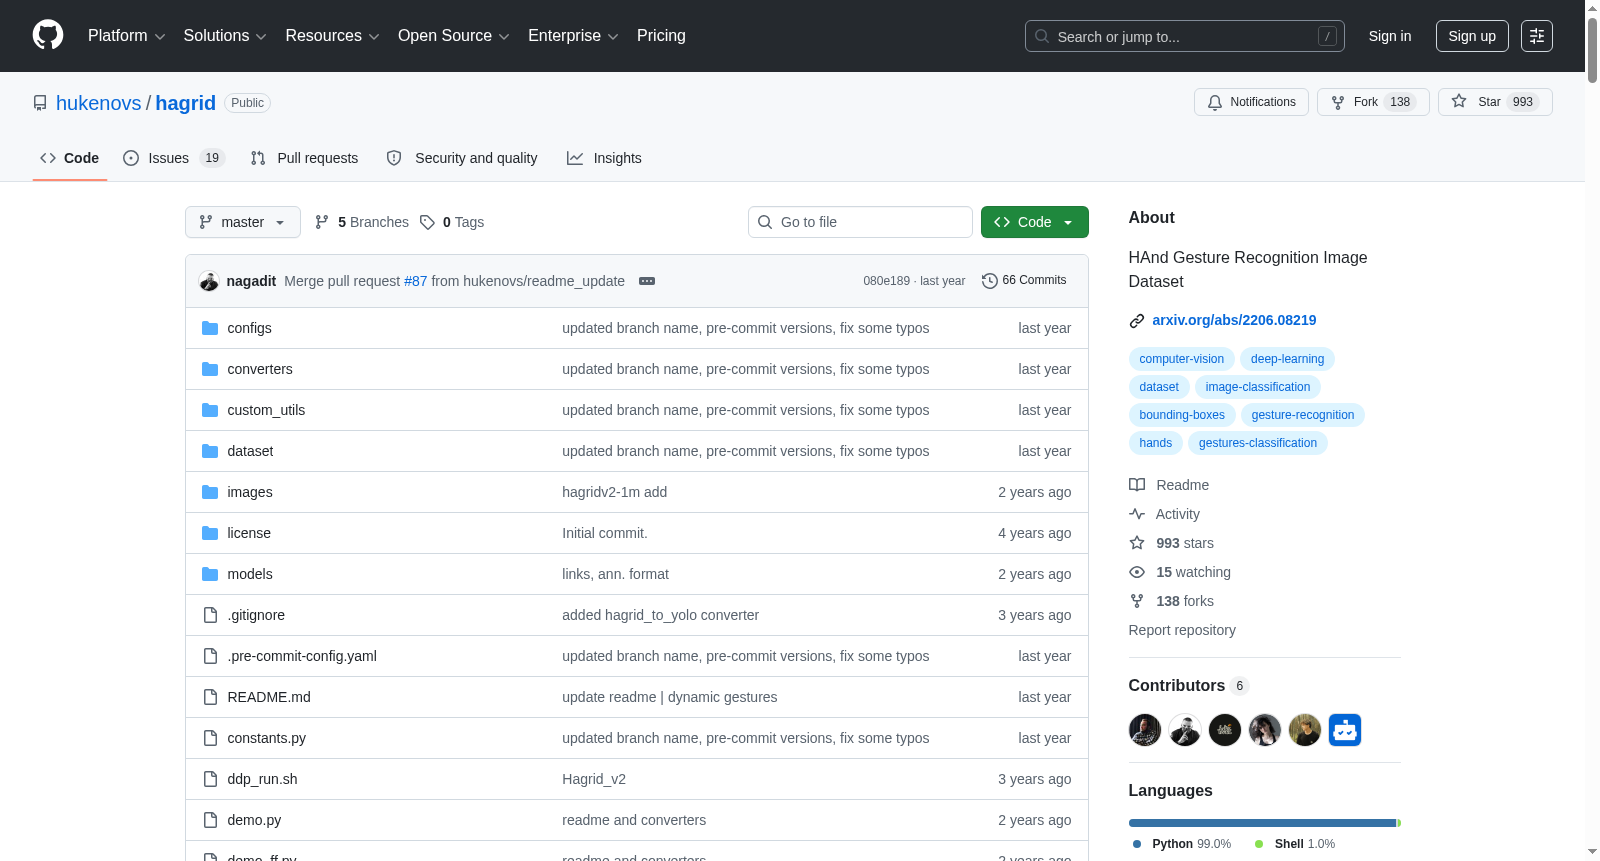Open the Enterprise dropdown
1600x861 pixels.
coord(573,36)
